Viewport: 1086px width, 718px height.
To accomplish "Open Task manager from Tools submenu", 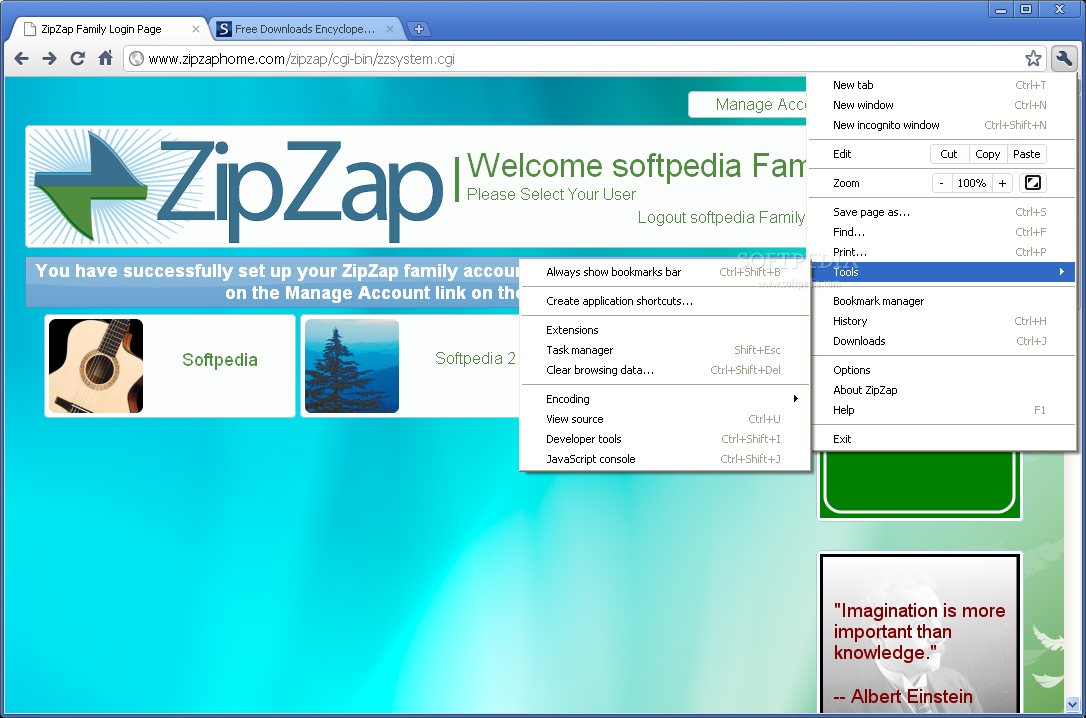I will [x=665, y=350].
